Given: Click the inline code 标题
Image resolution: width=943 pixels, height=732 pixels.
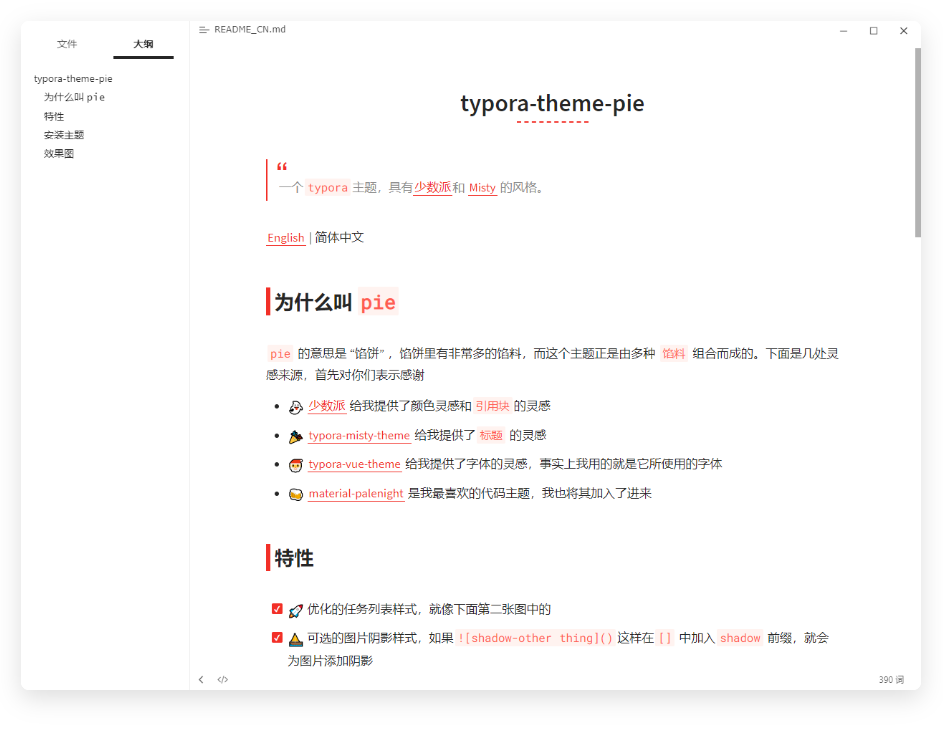Looking at the screenshot, I should point(491,435).
